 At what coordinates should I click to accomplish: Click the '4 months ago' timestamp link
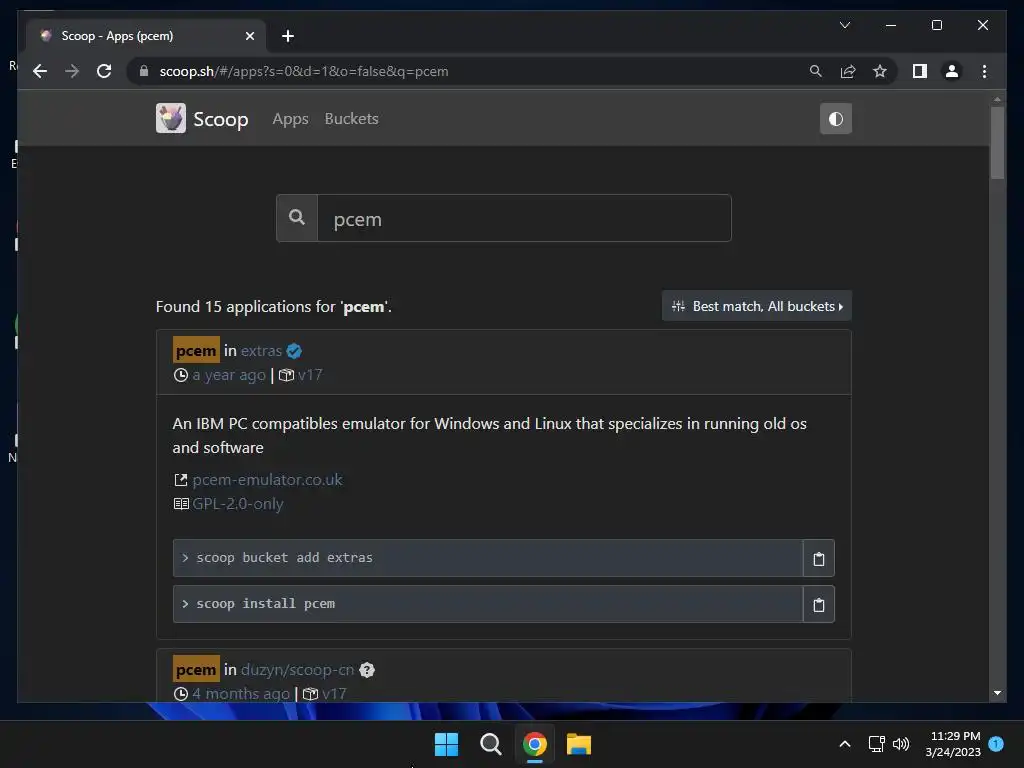(x=241, y=694)
